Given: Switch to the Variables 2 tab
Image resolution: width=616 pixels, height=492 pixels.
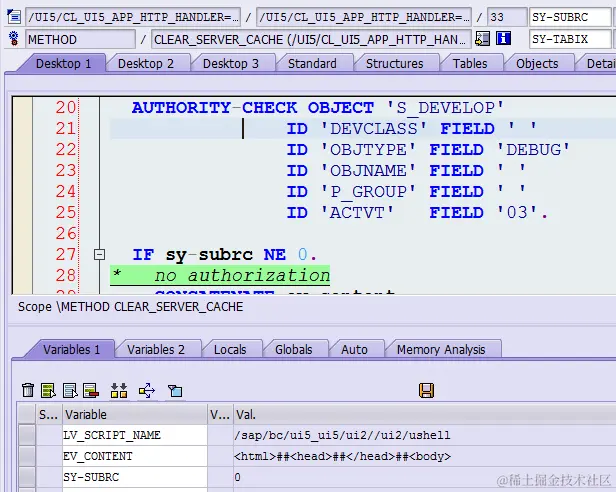Looking at the screenshot, I should pos(156,349).
